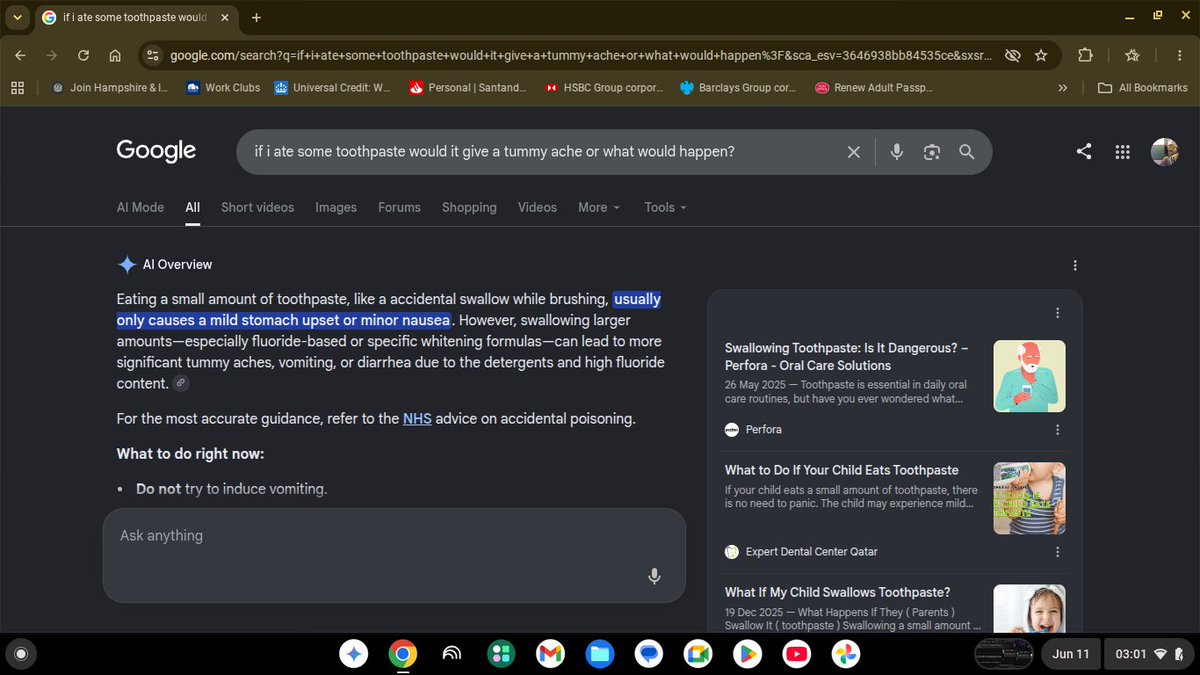1200x675 pixels.
Task: Open the NHS hyperlink
Action: tap(417, 419)
